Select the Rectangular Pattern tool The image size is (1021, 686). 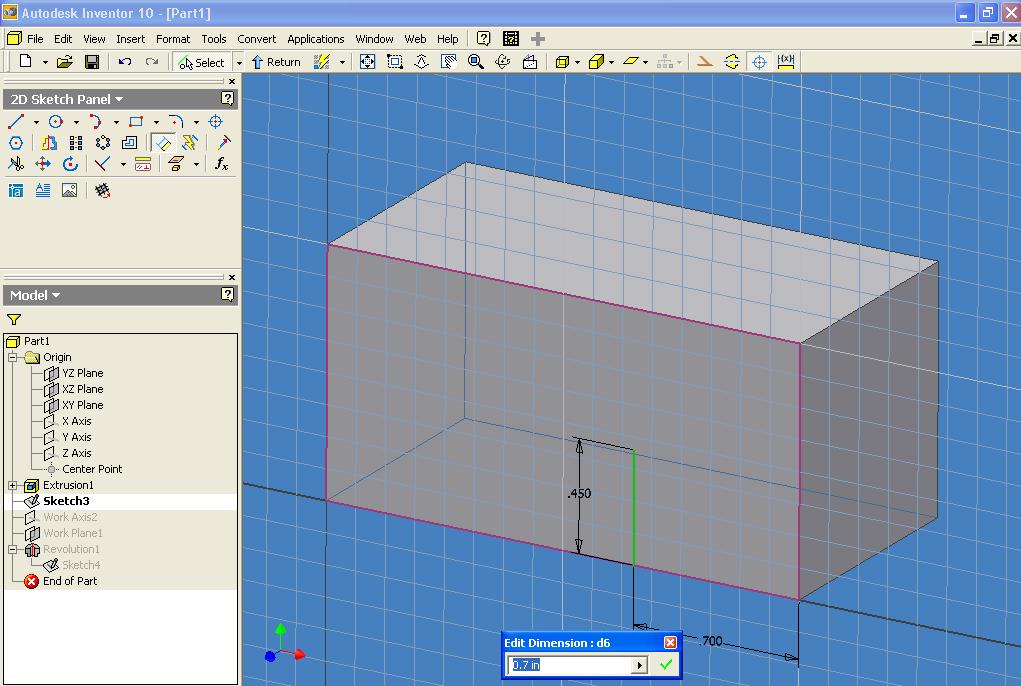[76, 143]
